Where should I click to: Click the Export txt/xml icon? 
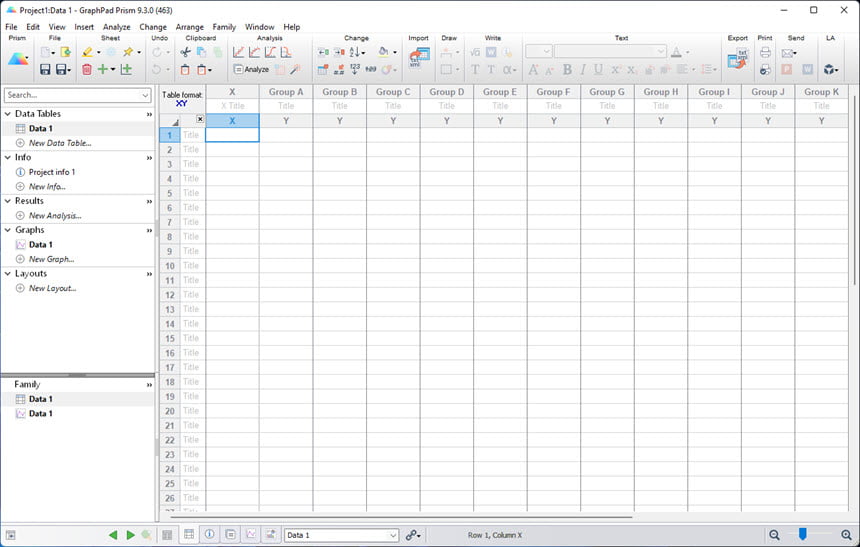coord(737,58)
